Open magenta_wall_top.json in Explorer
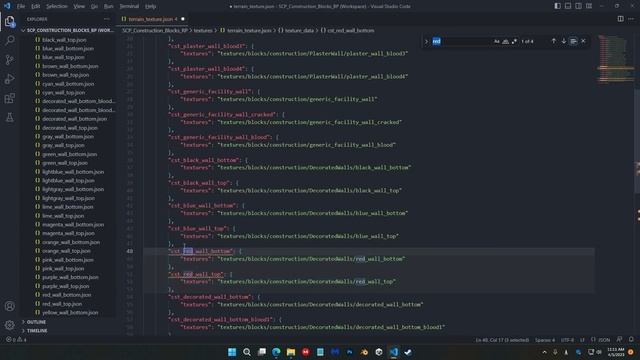640x360 pixels. [68, 233]
